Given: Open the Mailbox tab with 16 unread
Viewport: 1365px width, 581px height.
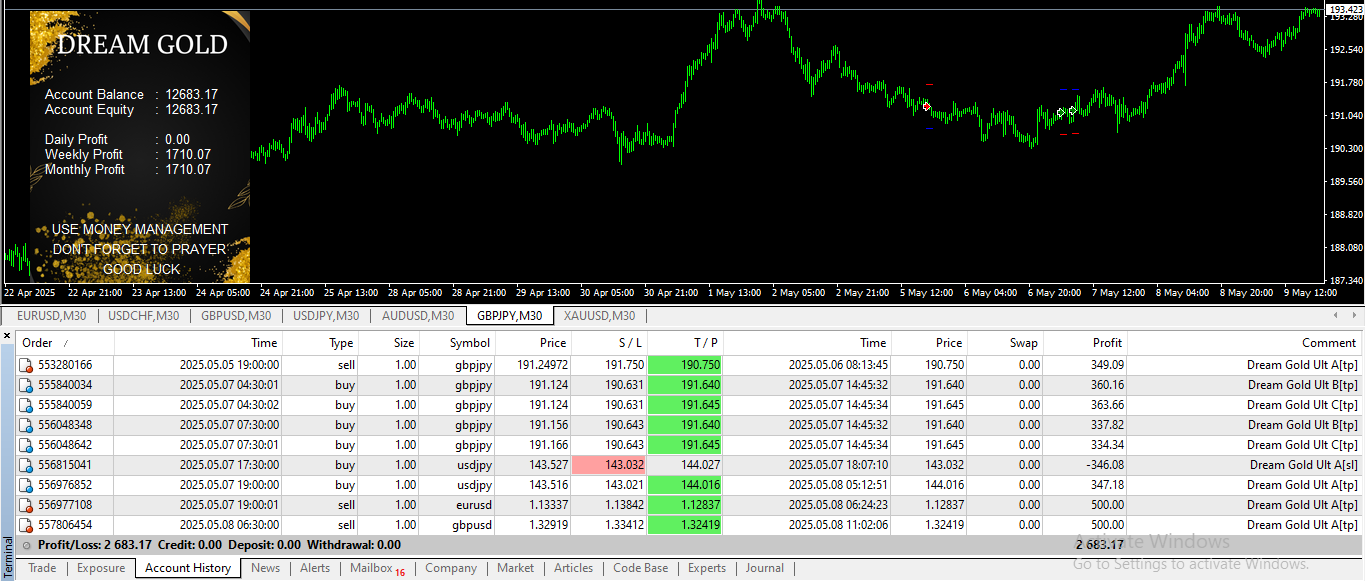Looking at the screenshot, I should coord(377,568).
